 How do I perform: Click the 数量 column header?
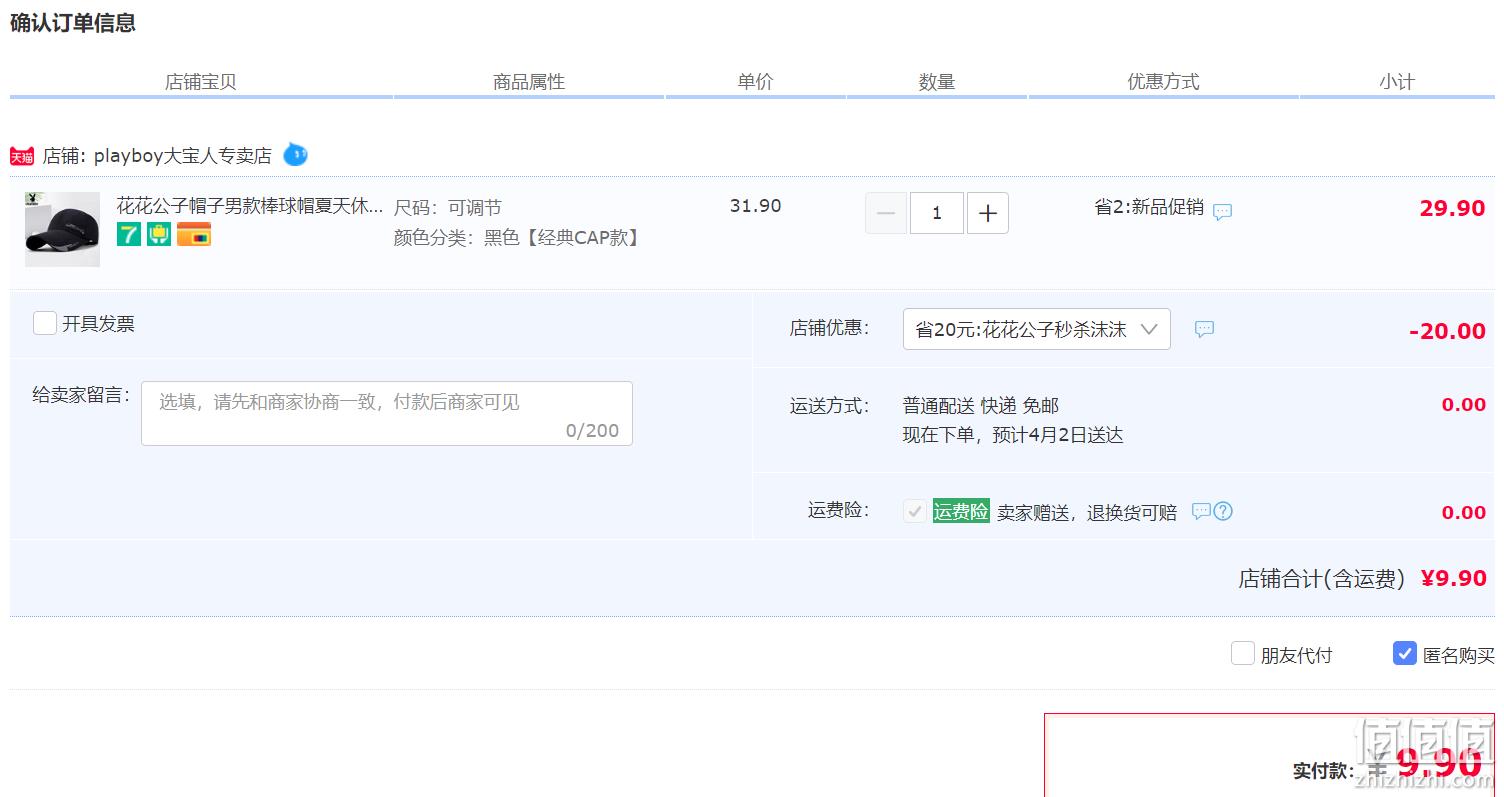(x=937, y=82)
